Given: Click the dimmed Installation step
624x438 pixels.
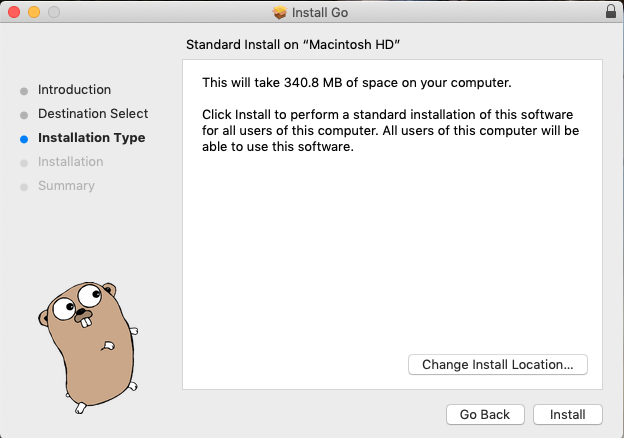Looking at the screenshot, I should pos(70,162).
